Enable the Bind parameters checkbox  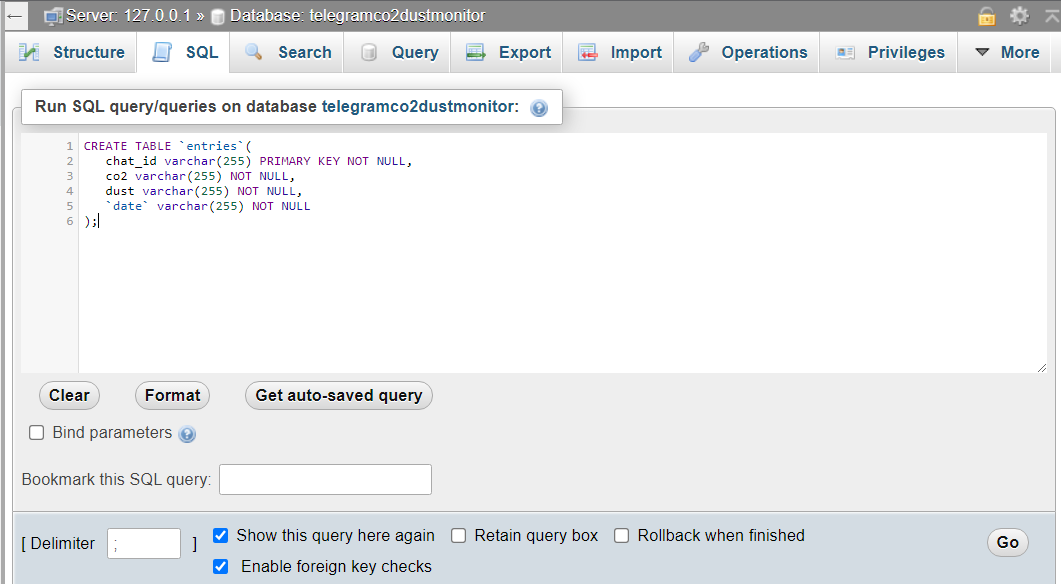point(37,433)
